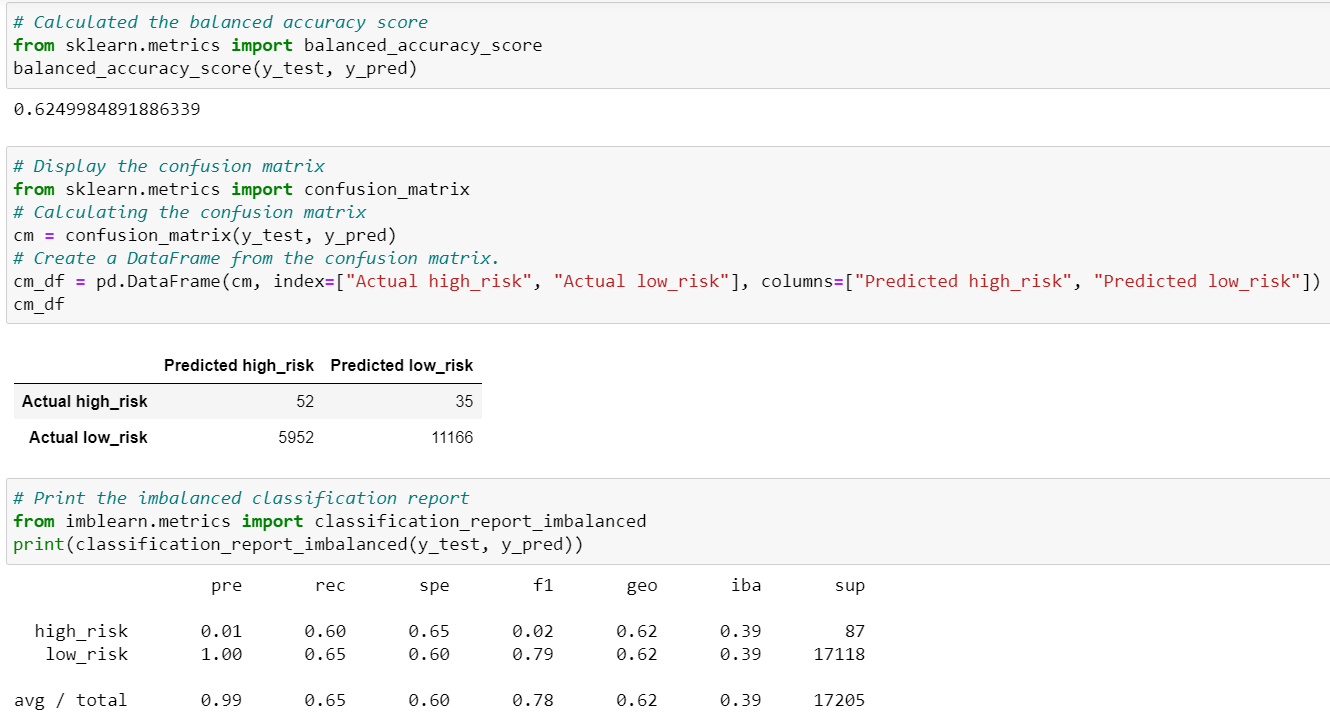Click the 'f1' header in the report
The image size is (1330, 723).
(x=543, y=586)
